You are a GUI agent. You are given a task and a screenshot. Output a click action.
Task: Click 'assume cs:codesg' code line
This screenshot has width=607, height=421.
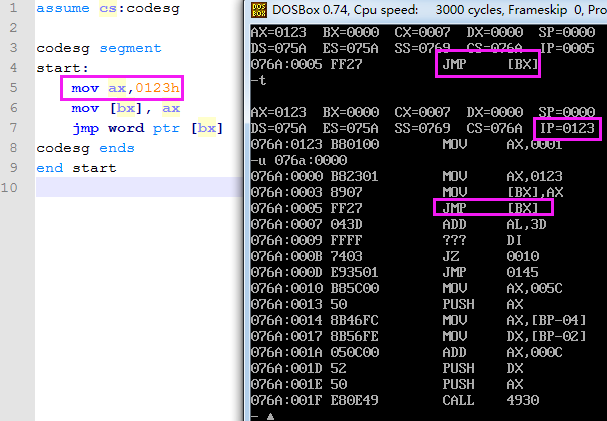[108, 8]
